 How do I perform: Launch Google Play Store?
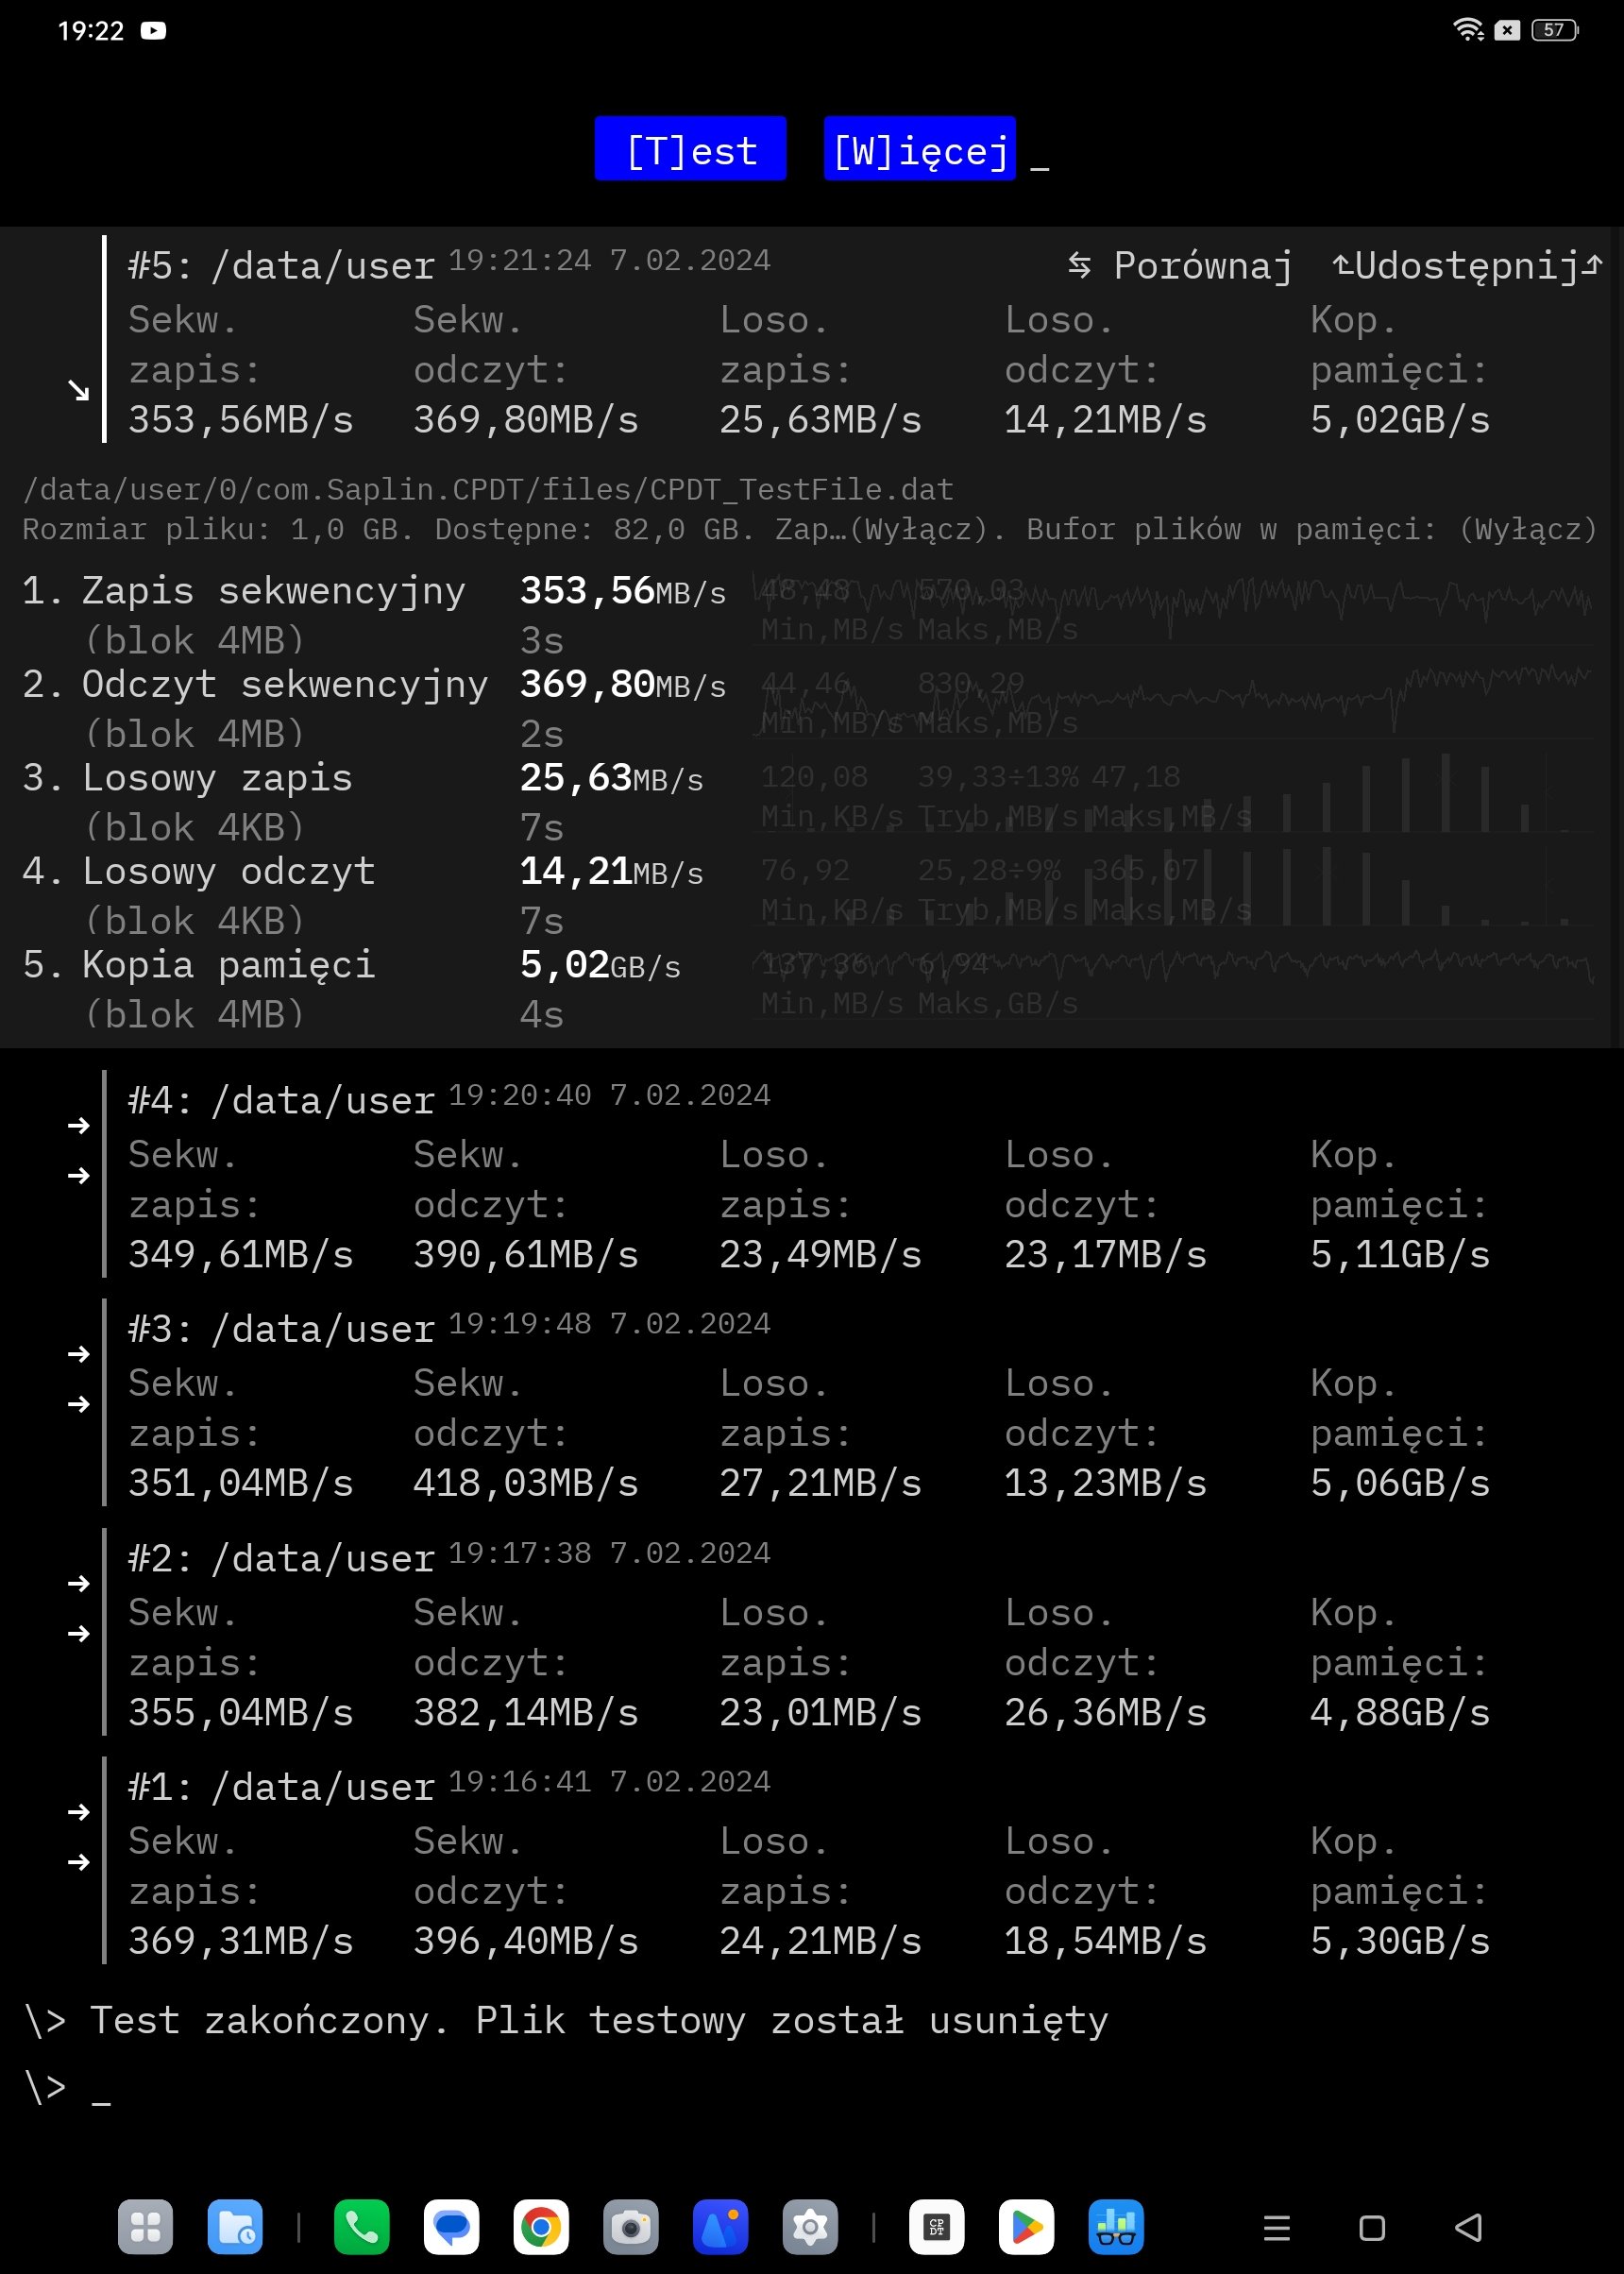click(1026, 2226)
